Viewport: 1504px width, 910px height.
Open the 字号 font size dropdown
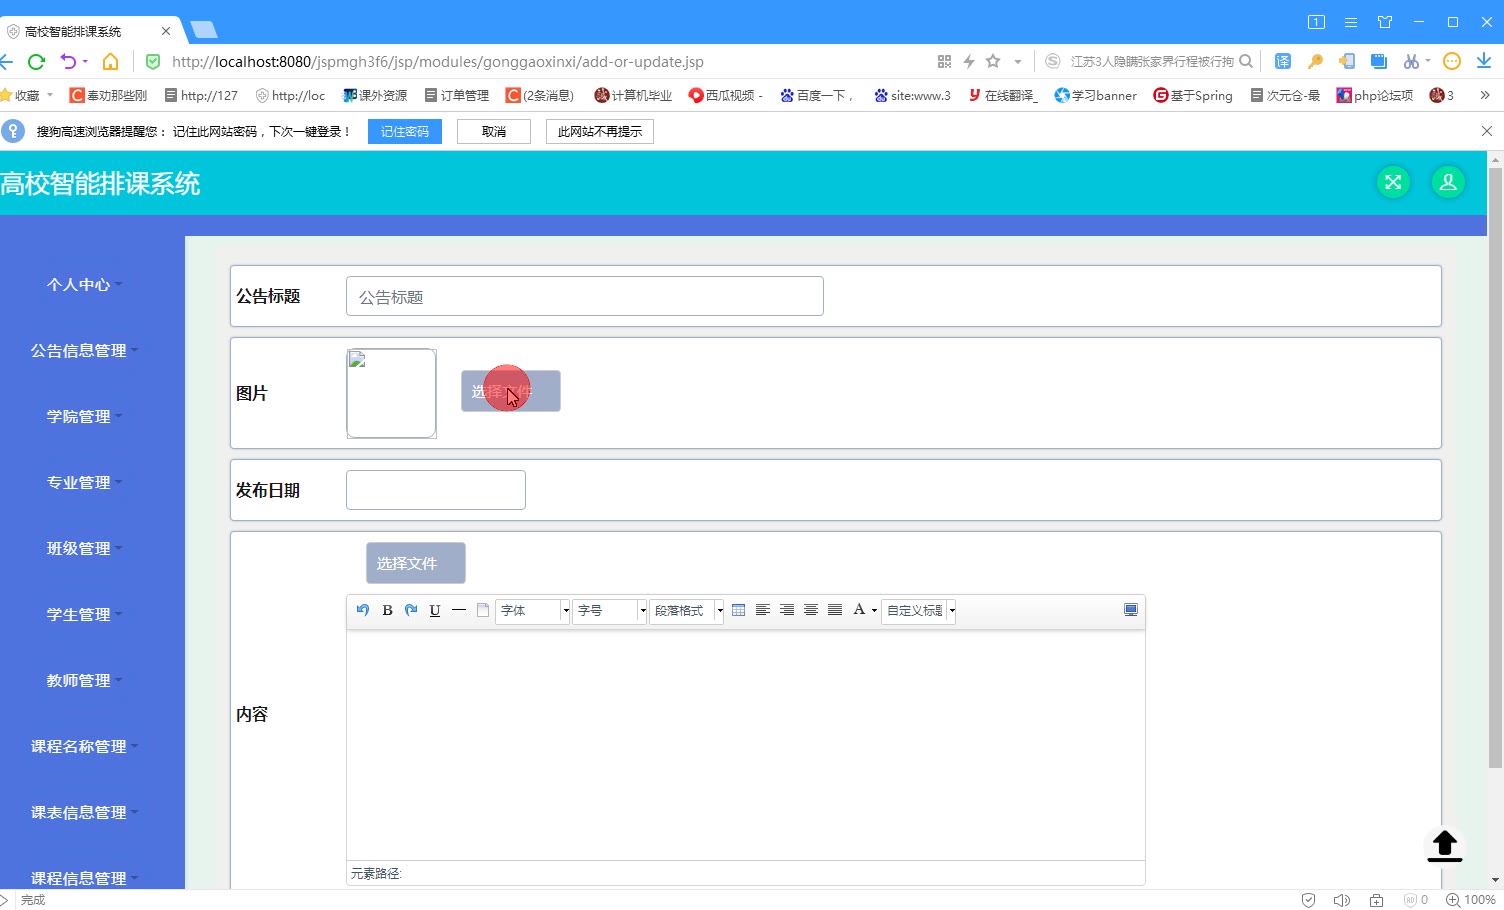click(x=610, y=611)
